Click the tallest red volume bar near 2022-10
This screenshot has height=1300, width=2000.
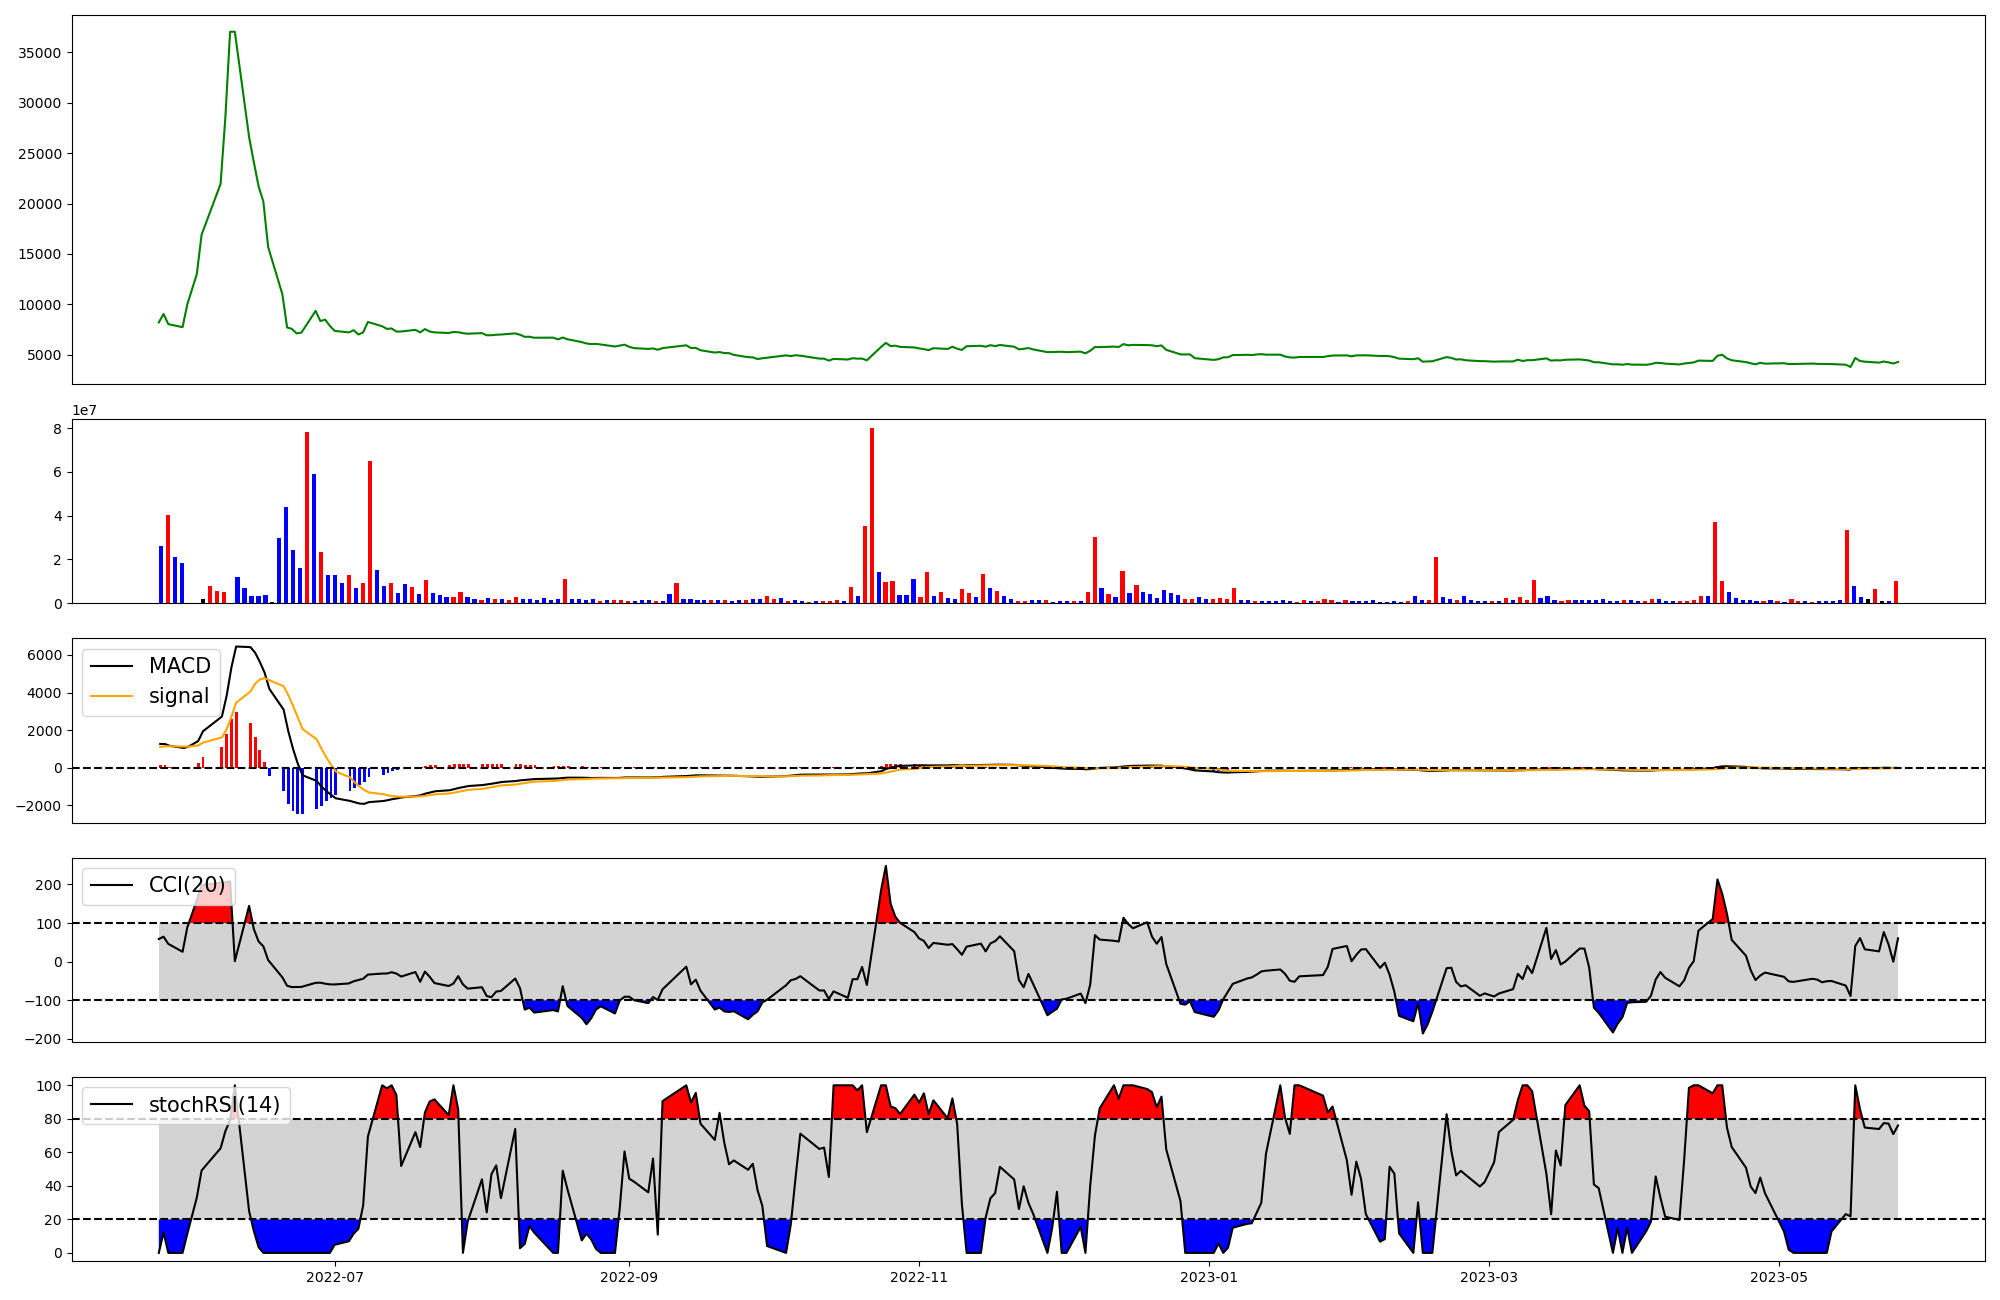(x=872, y=515)
